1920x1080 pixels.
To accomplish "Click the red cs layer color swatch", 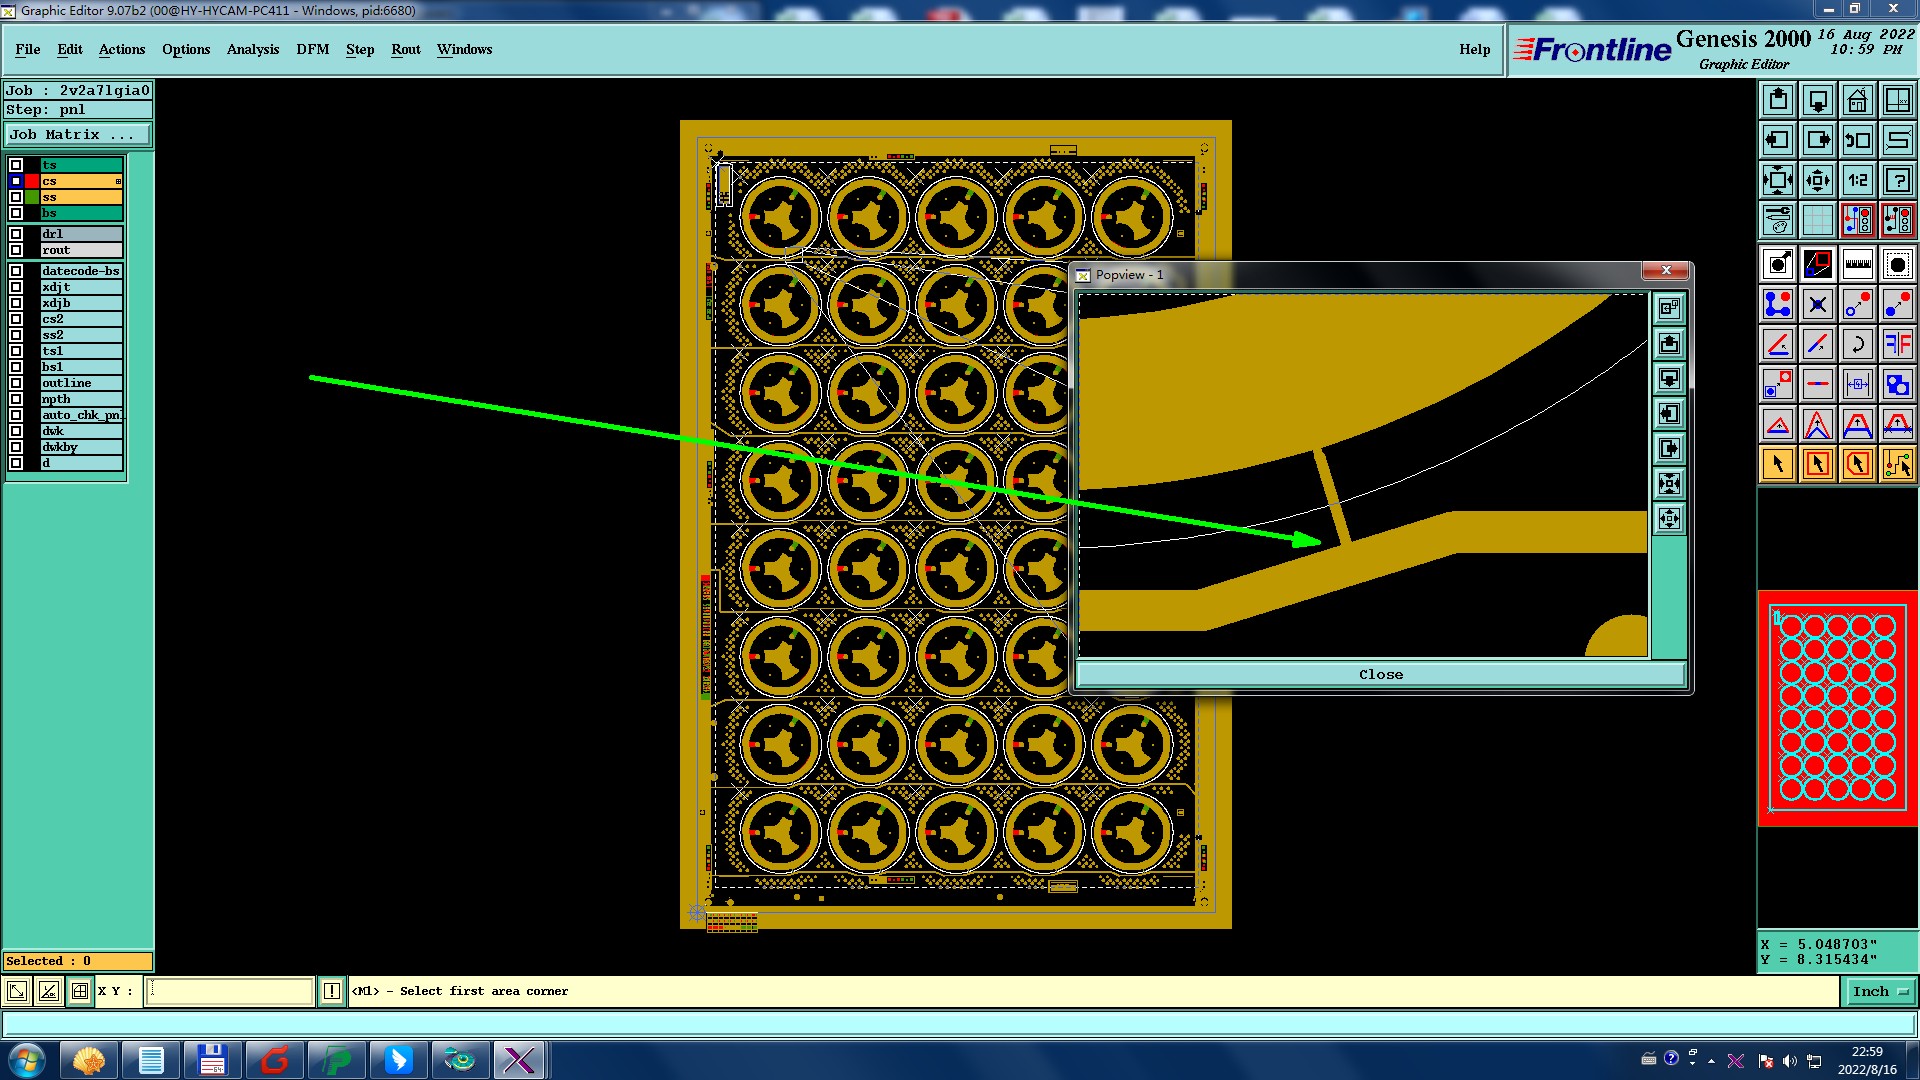I will [32, 181].
